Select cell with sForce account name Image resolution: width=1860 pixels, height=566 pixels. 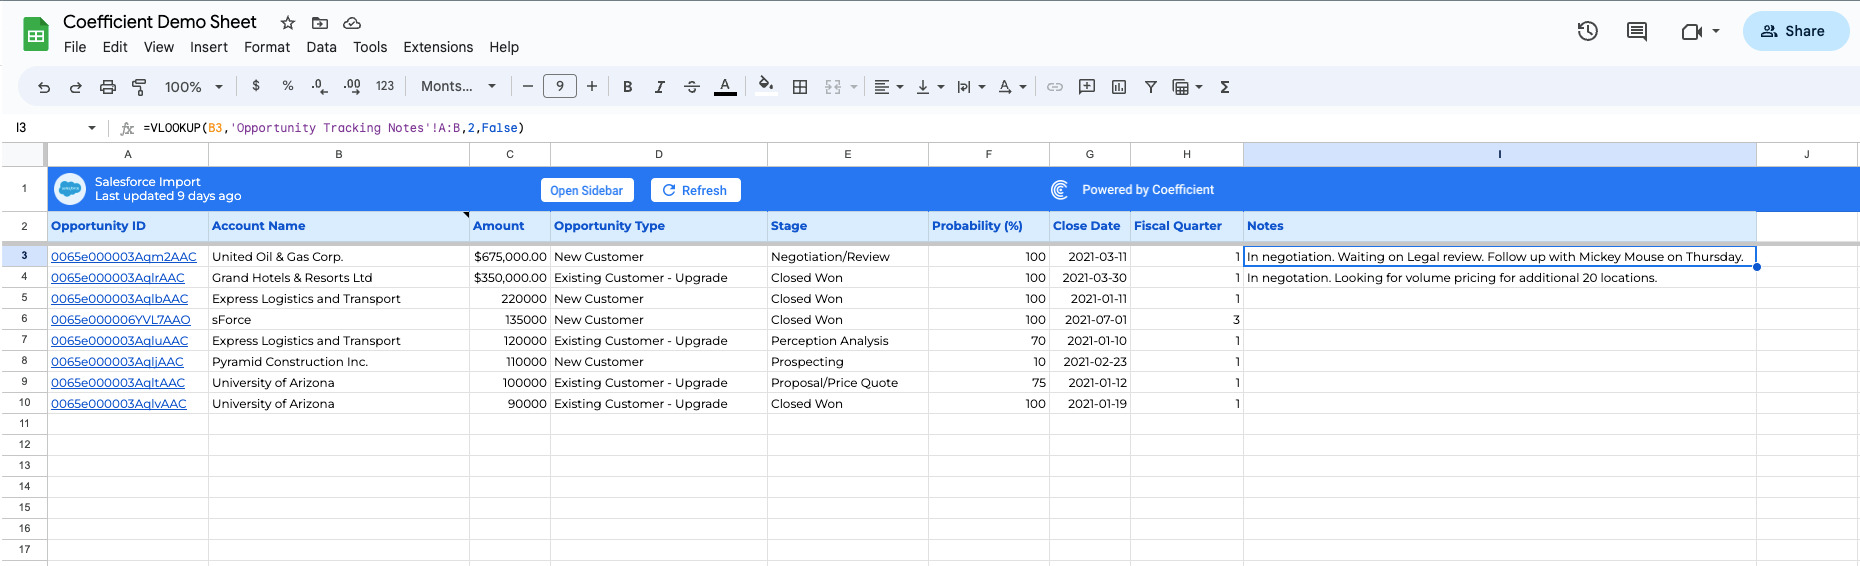(x=339, y=320)
